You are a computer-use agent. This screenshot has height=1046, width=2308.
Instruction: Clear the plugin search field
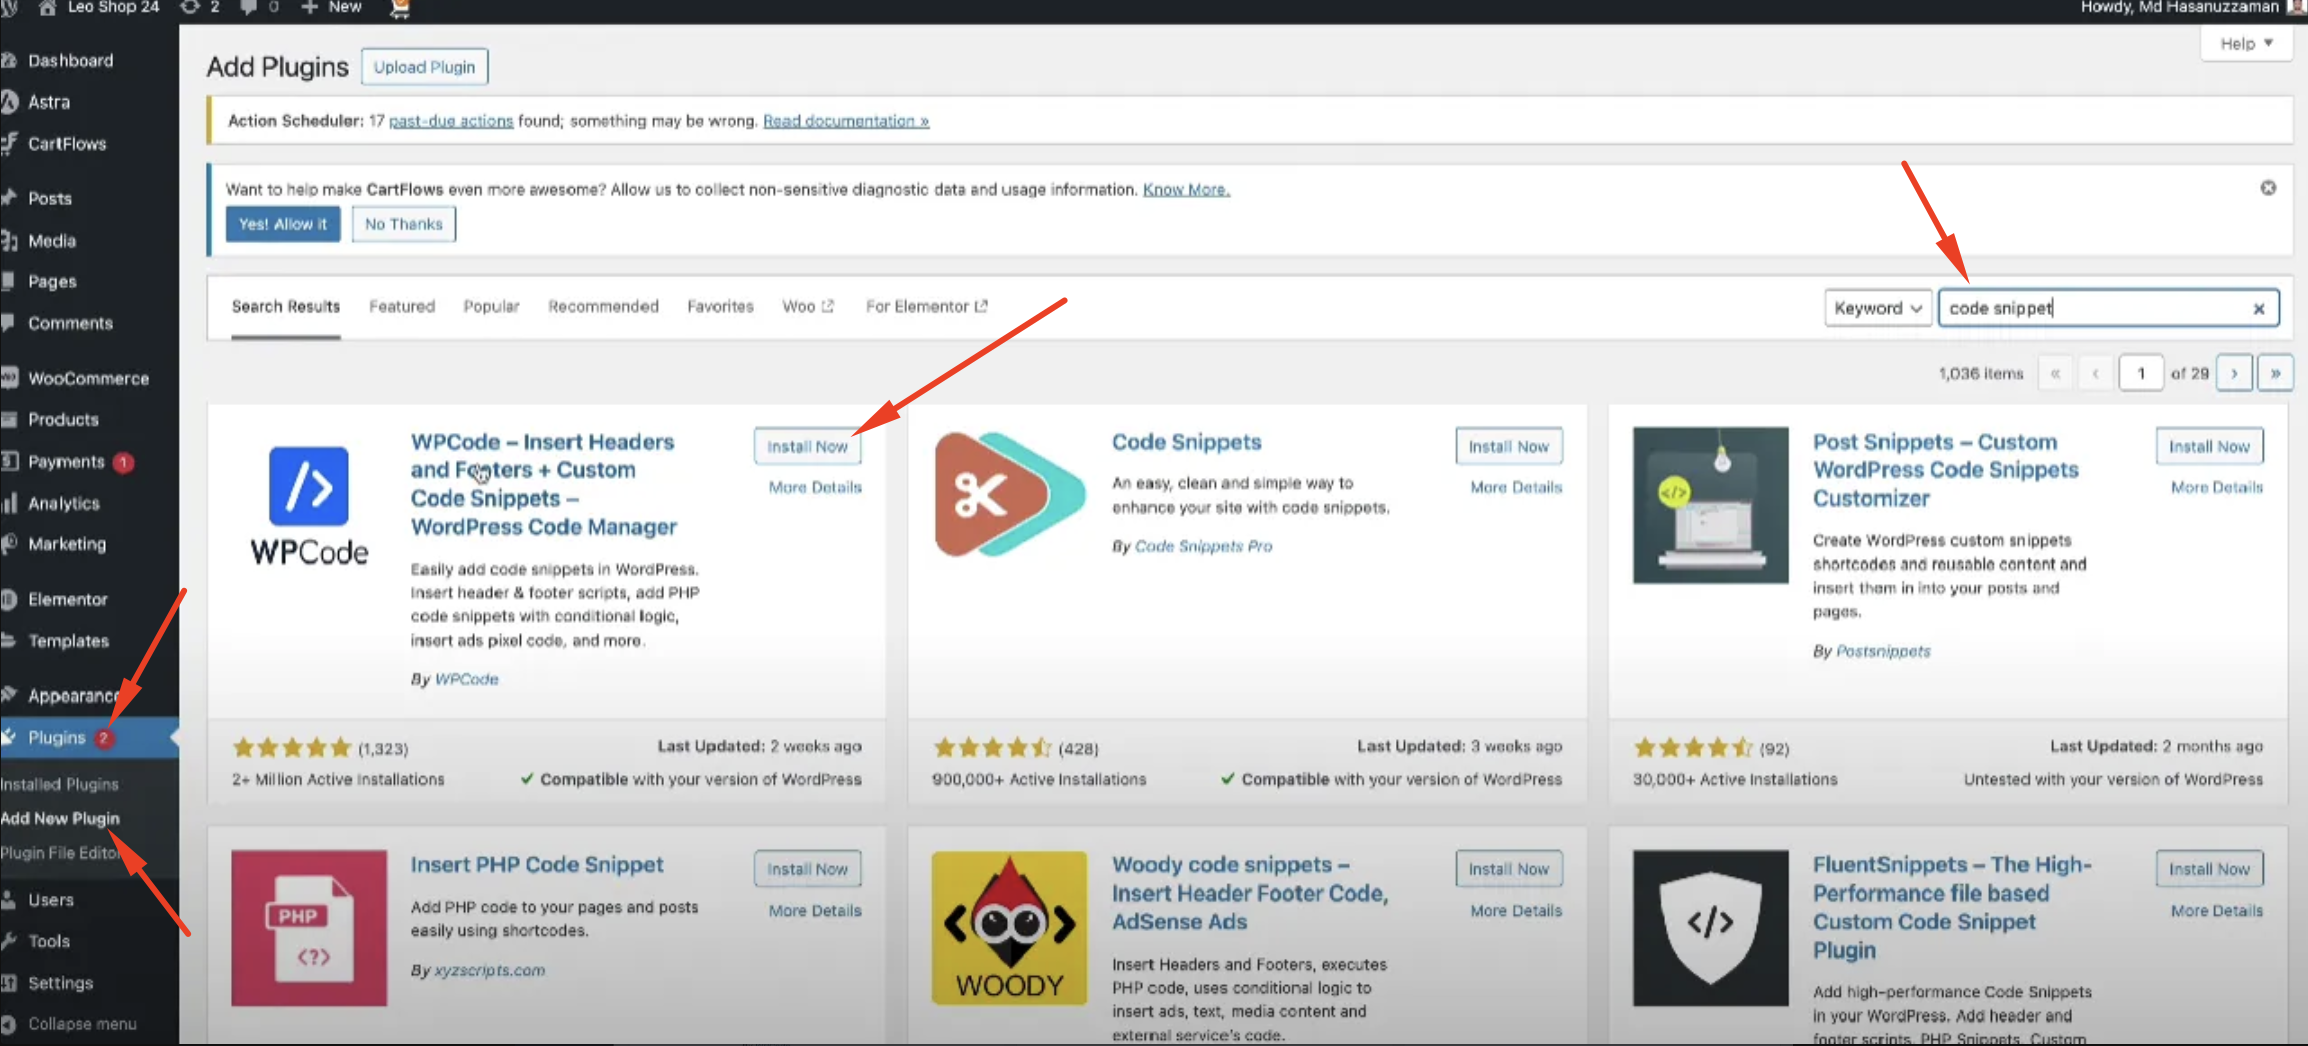2258,309
